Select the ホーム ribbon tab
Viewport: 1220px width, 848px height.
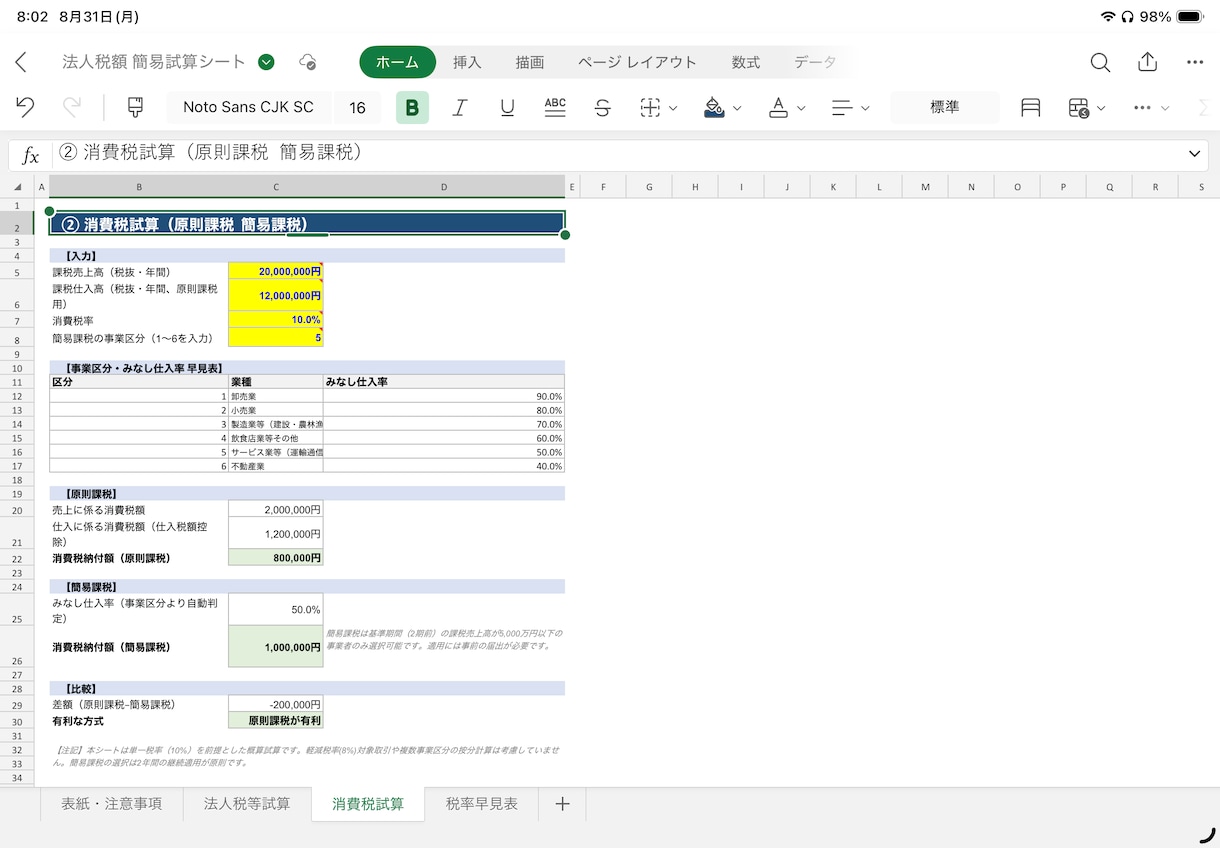[398, 62]
